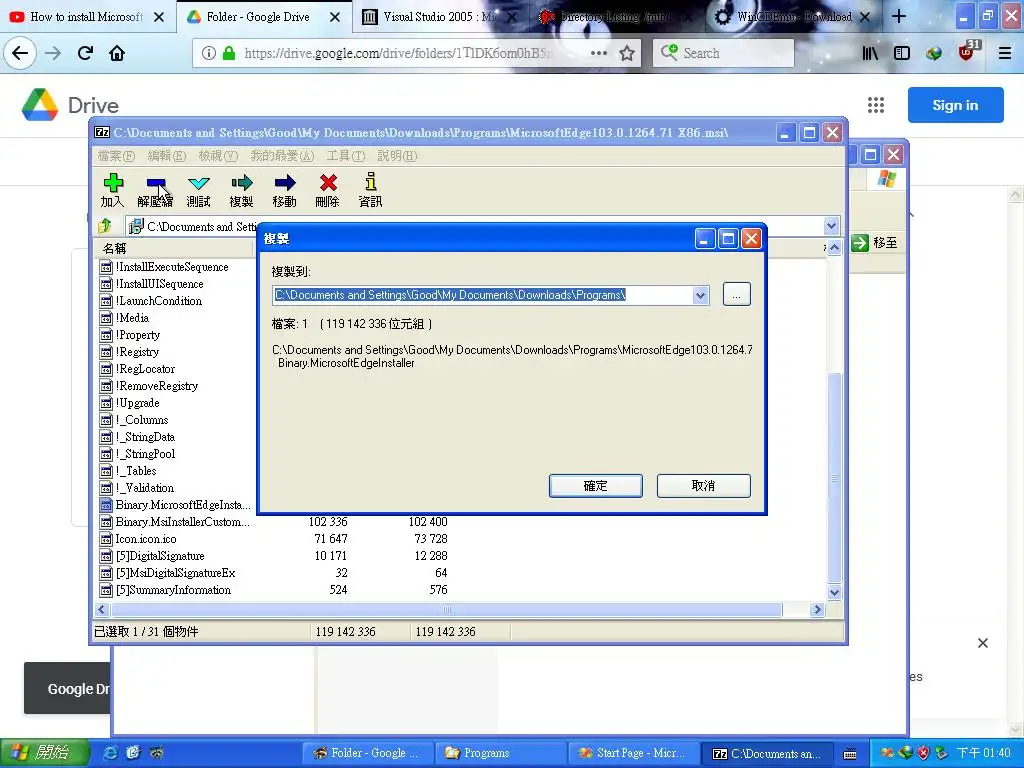Select the Binary.MicrosoftEdgeInsta... file
Image resolution: width=1024 pixels, height=768 pixels.
pos(175,505)
